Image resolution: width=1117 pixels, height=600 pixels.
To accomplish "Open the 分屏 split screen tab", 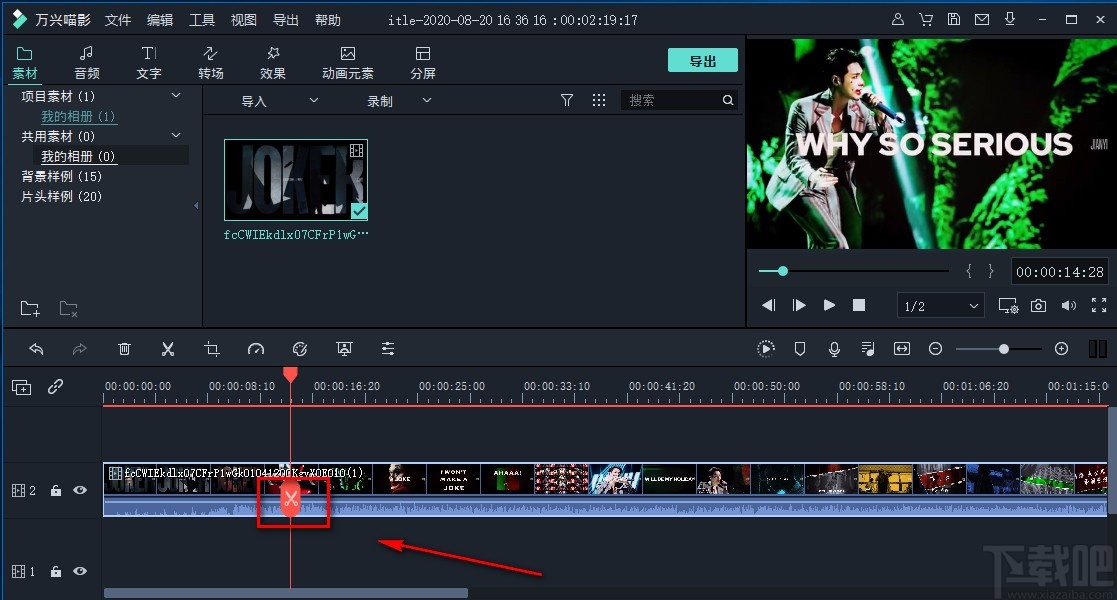I will pos(422,63).
